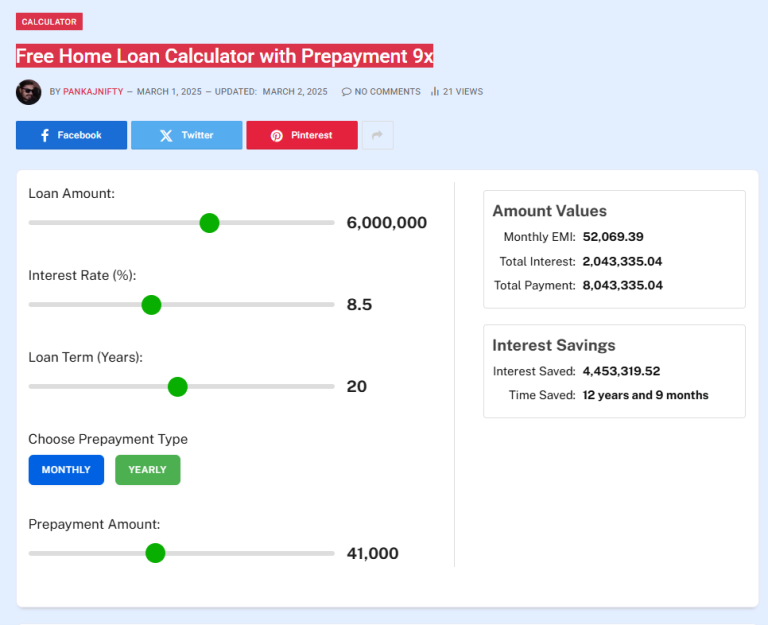Click the MARCH 1, 2025 publish date
This screenshot has height=625, width=768.
pyautogui.click(x=169, y=92)
